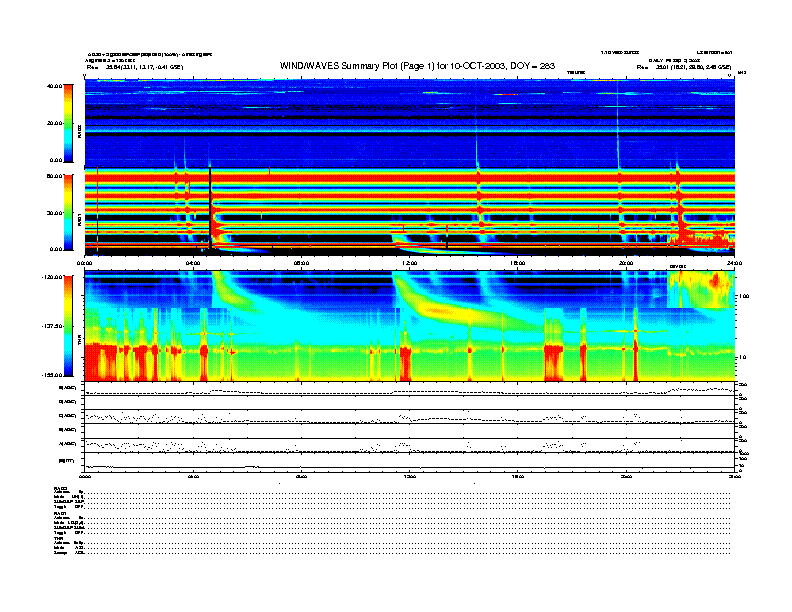The width and height of the screenshot is (792, 612).
Task: Click the first dotted line plot below the spectrograms
Action: click(410, 389)
